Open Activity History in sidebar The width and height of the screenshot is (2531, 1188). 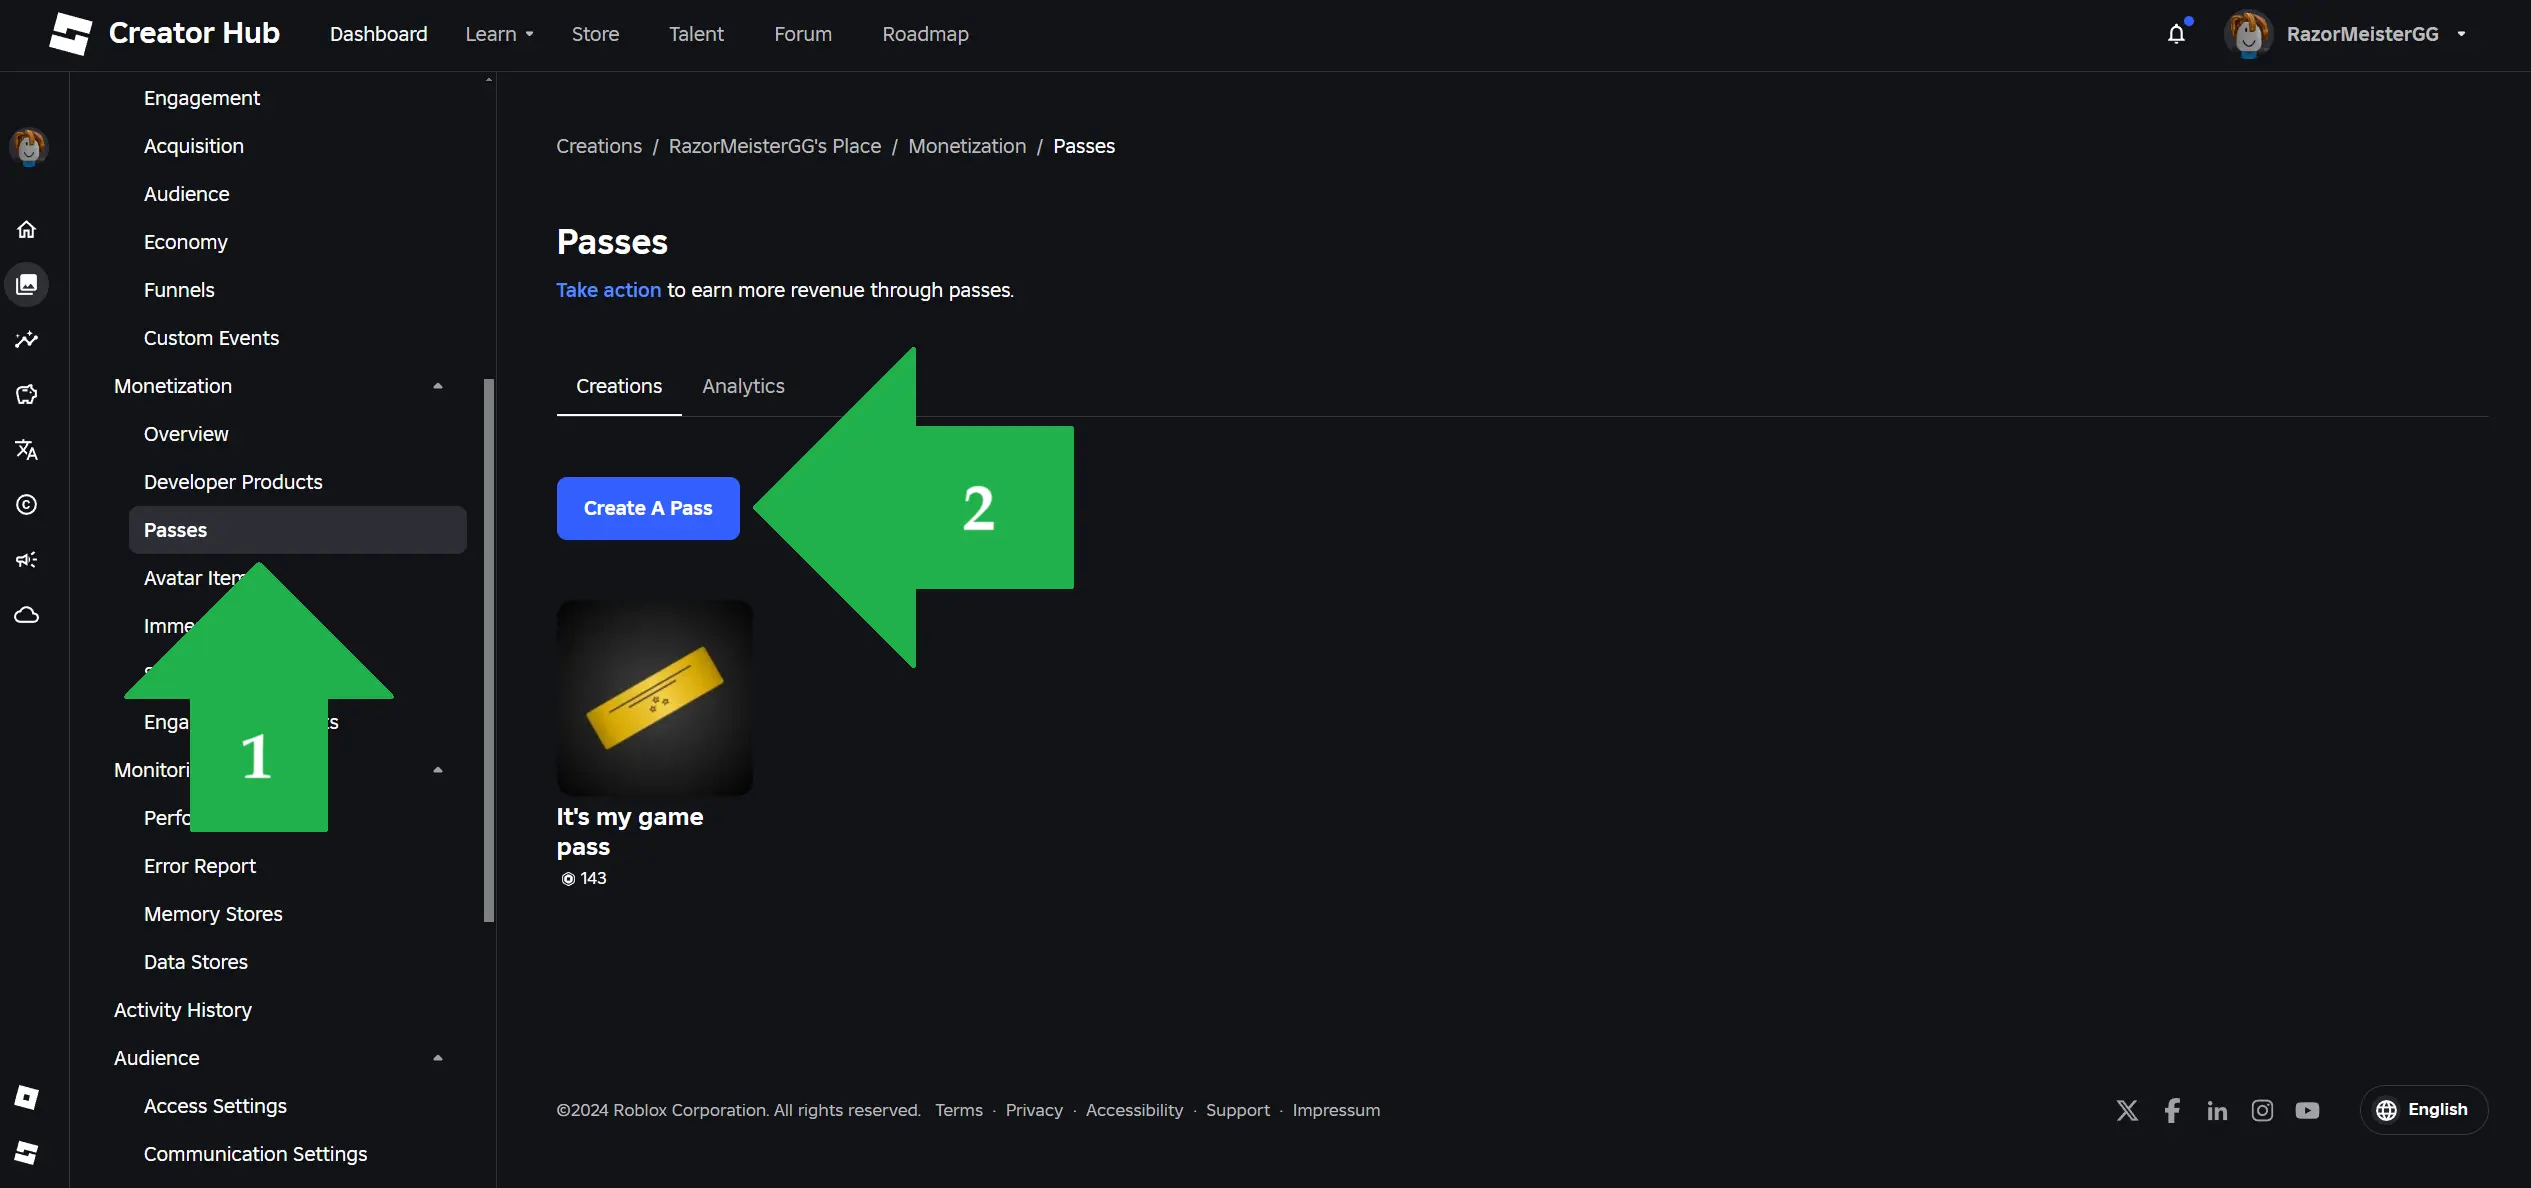(x=183, y=1010)
